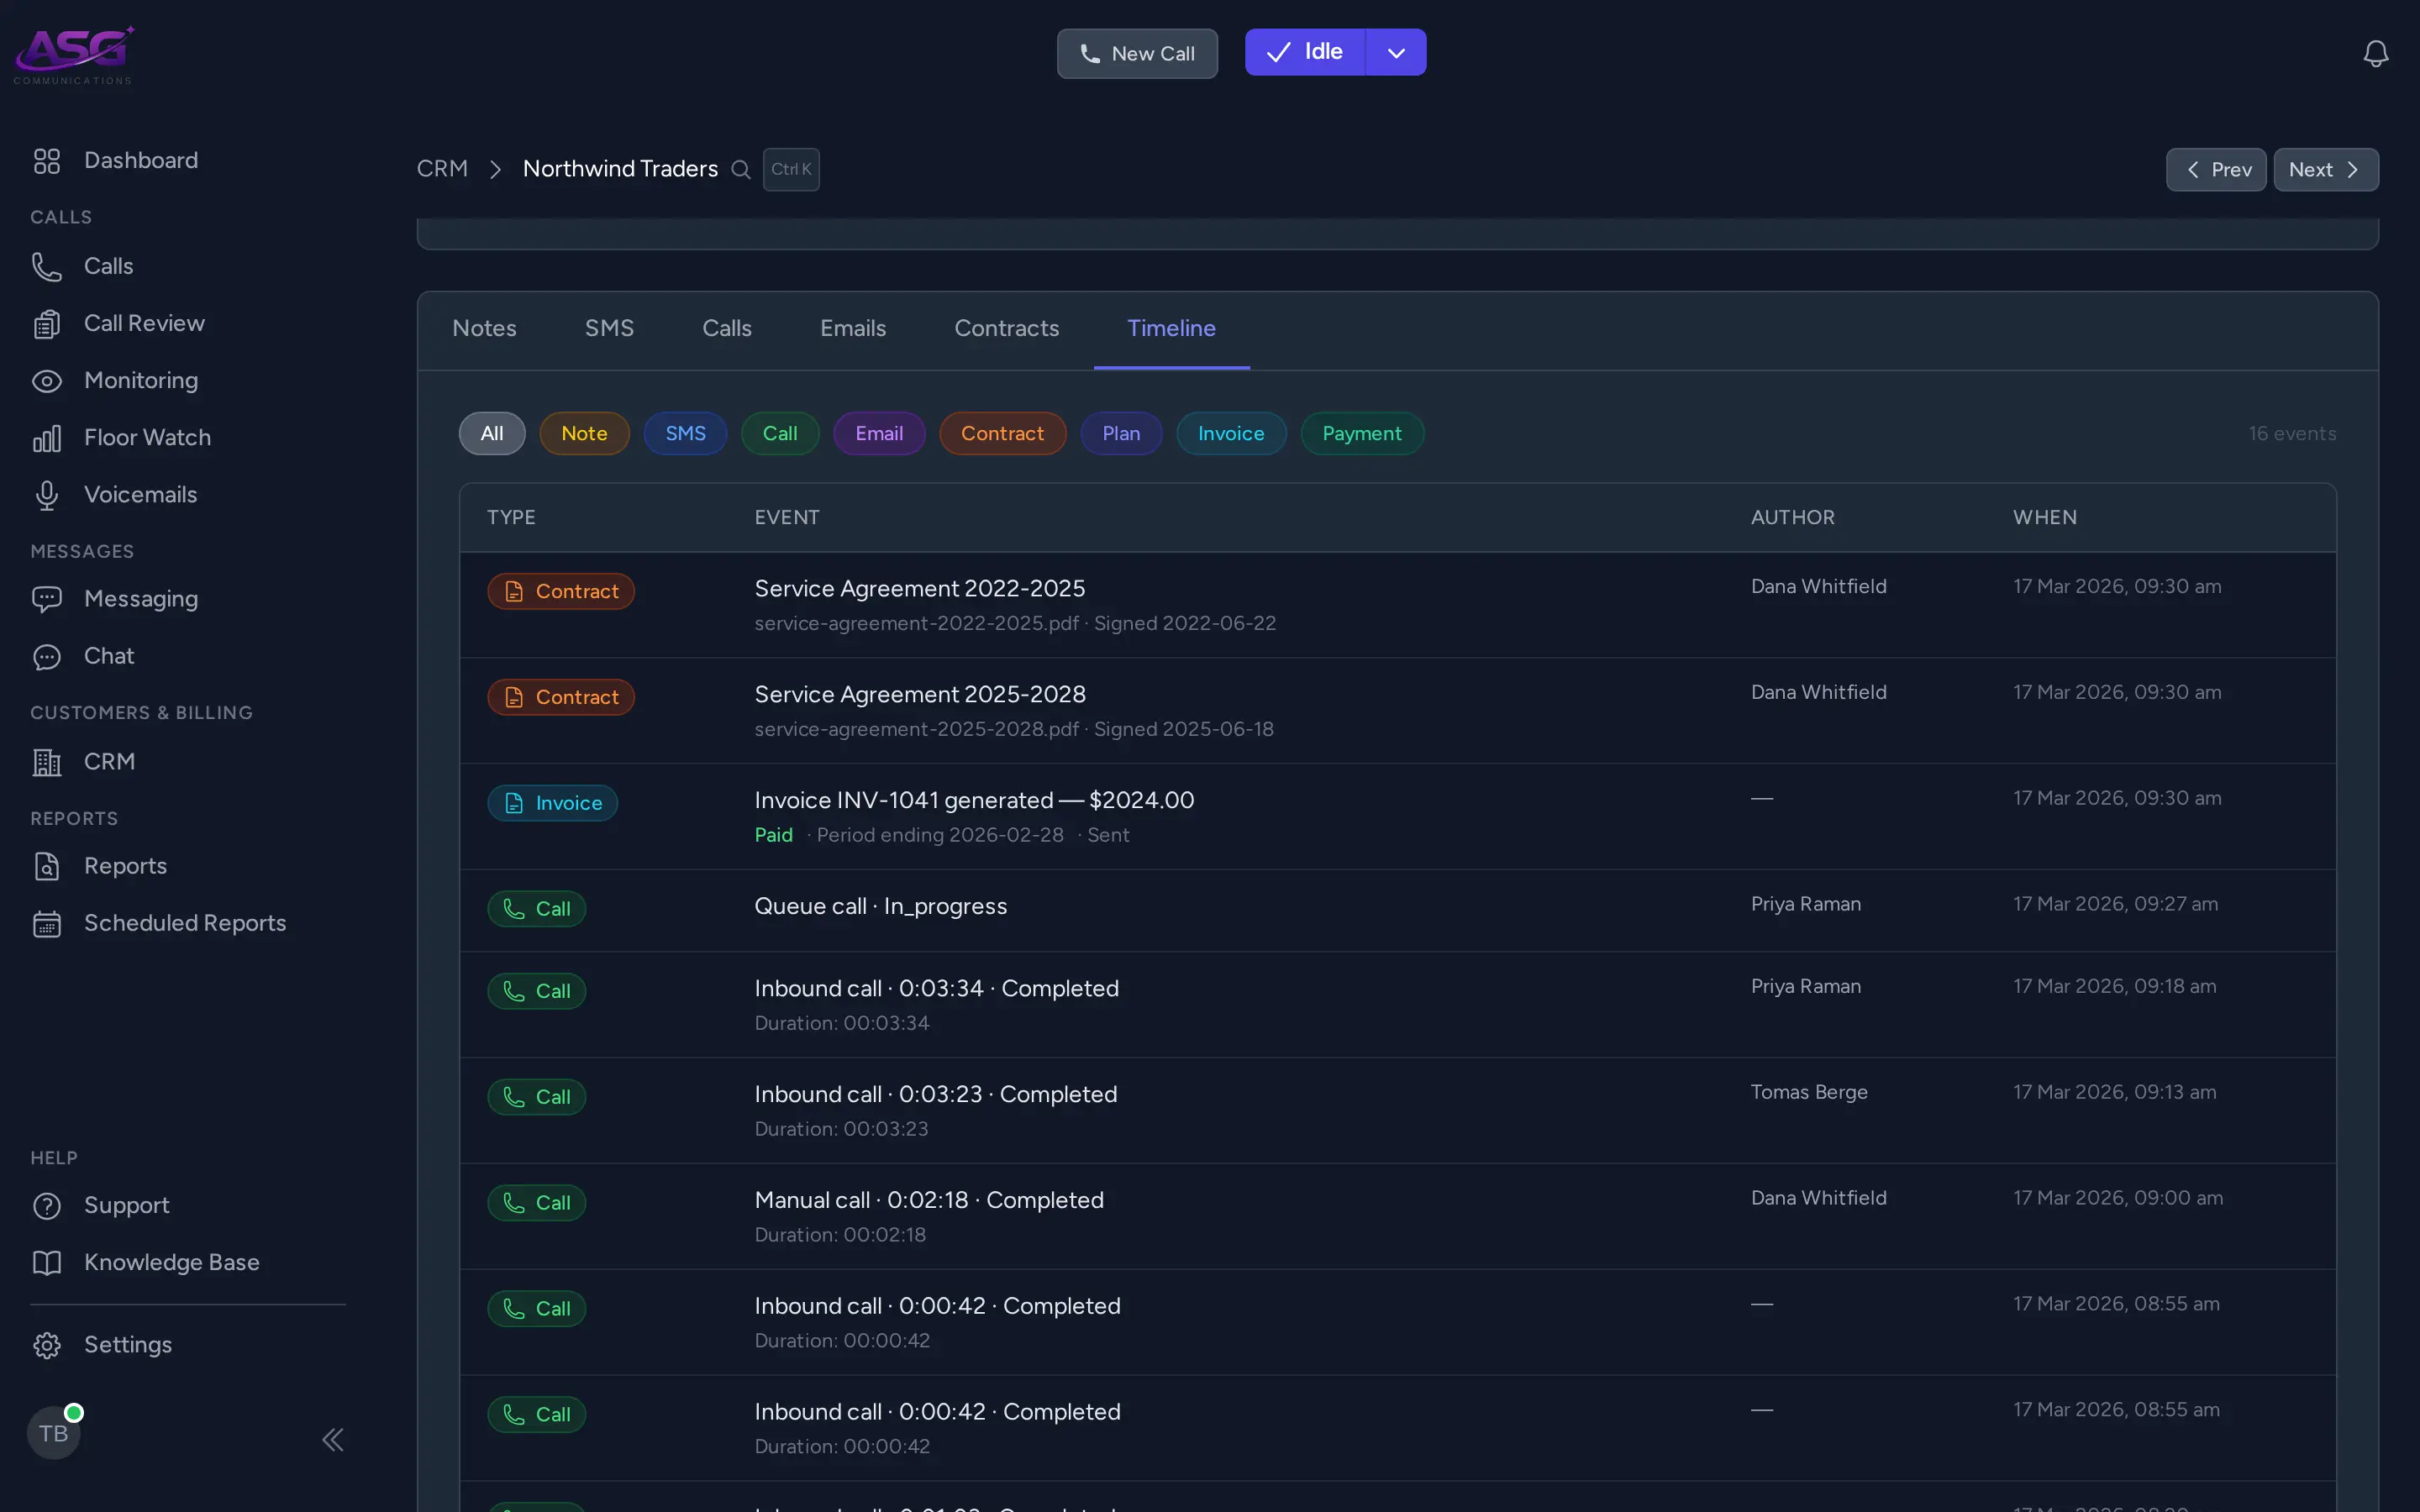The image size is (2420, 1512).
Task: Switch to the Notes tab
Action: pos(484,329)
